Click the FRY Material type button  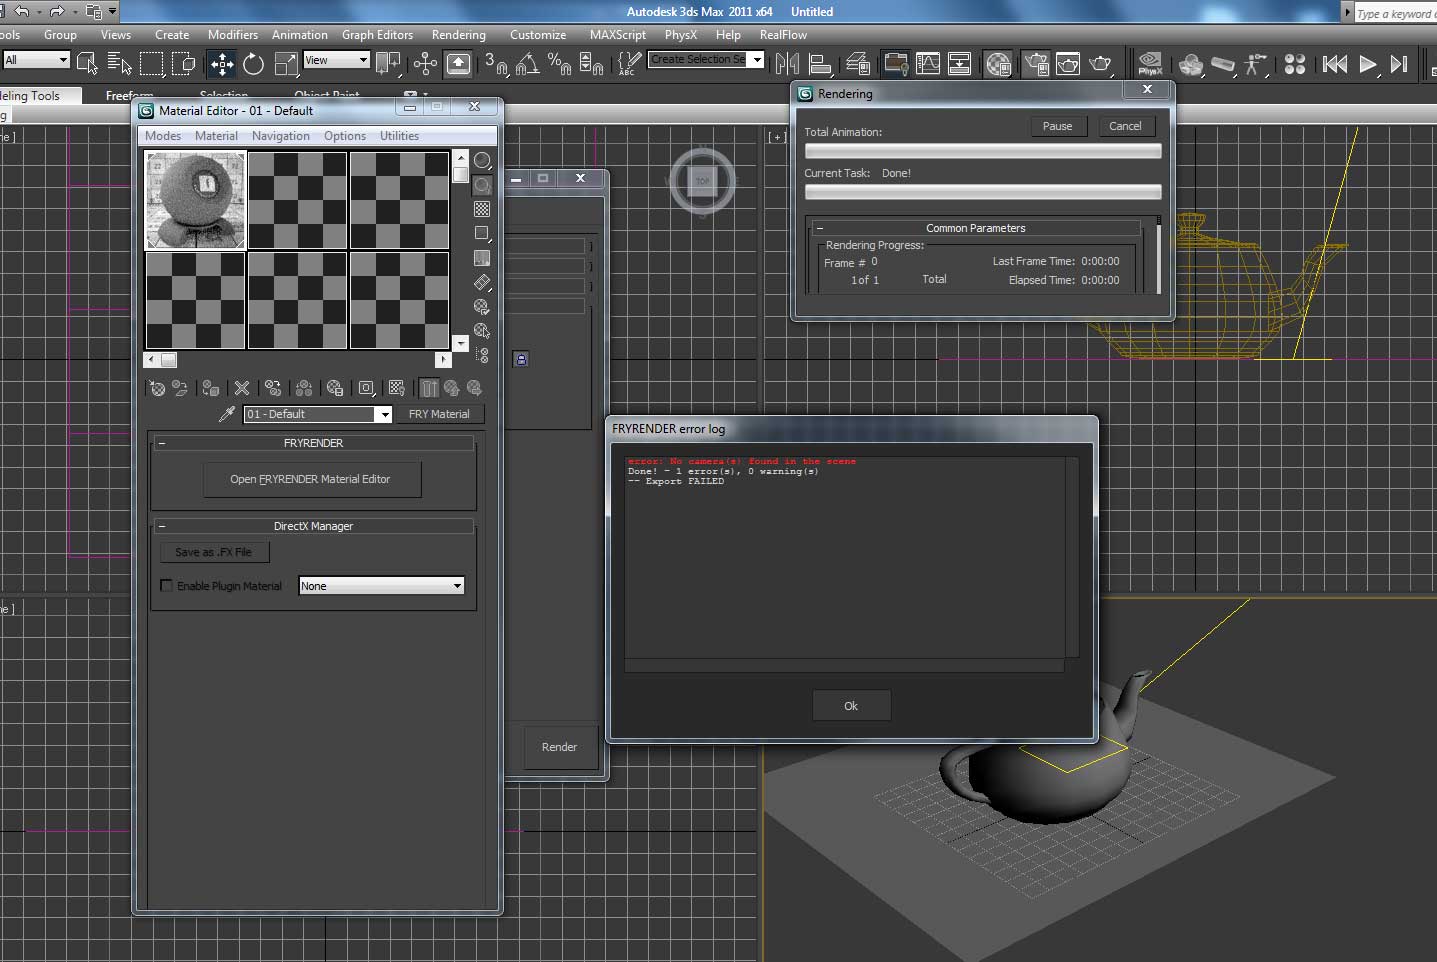[x=439, y=414]
